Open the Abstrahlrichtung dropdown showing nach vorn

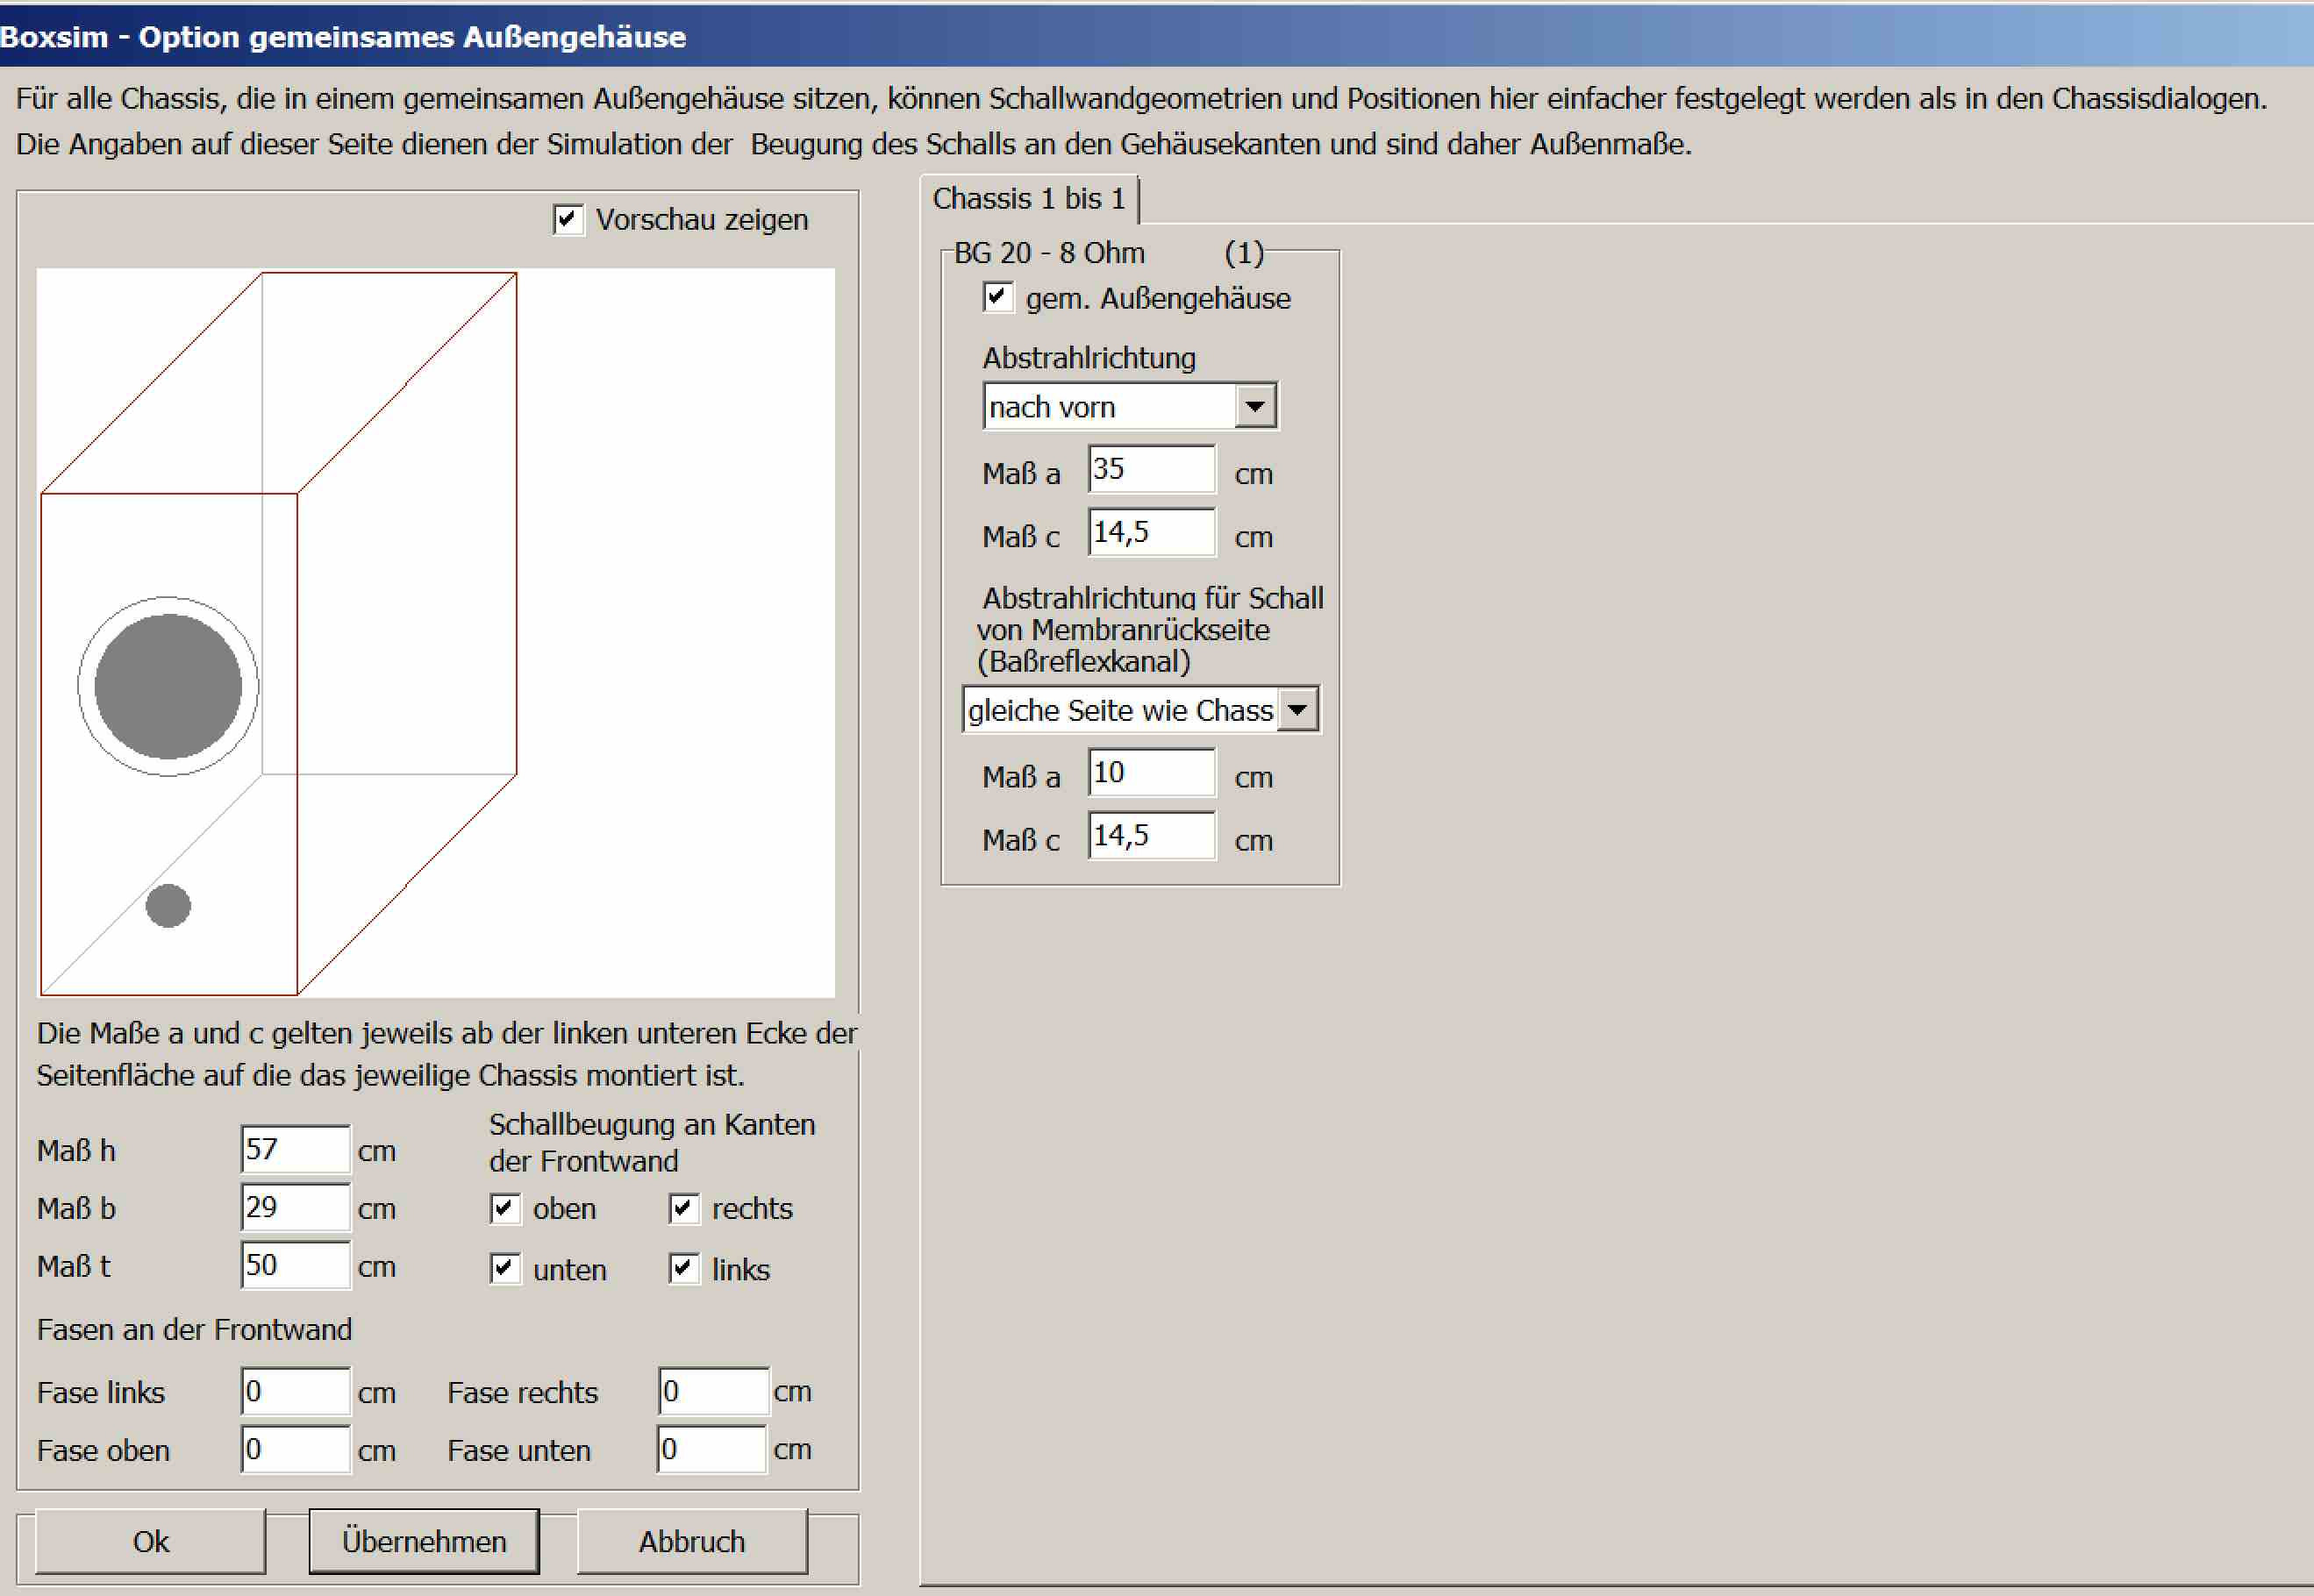pos(1130,406)
